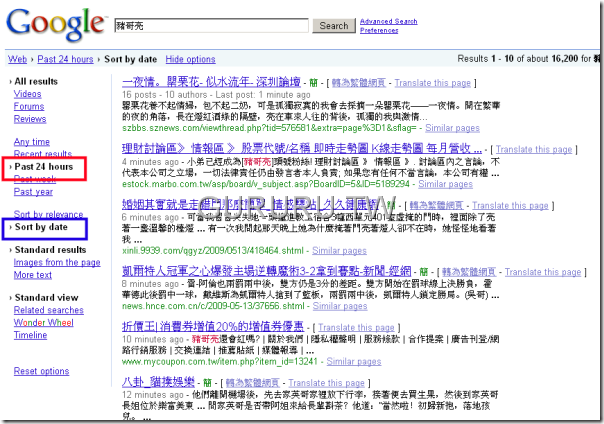The height and width of the screenshot is (424, 604).
Task: Choose Past week filter
Action: (35, 179)
